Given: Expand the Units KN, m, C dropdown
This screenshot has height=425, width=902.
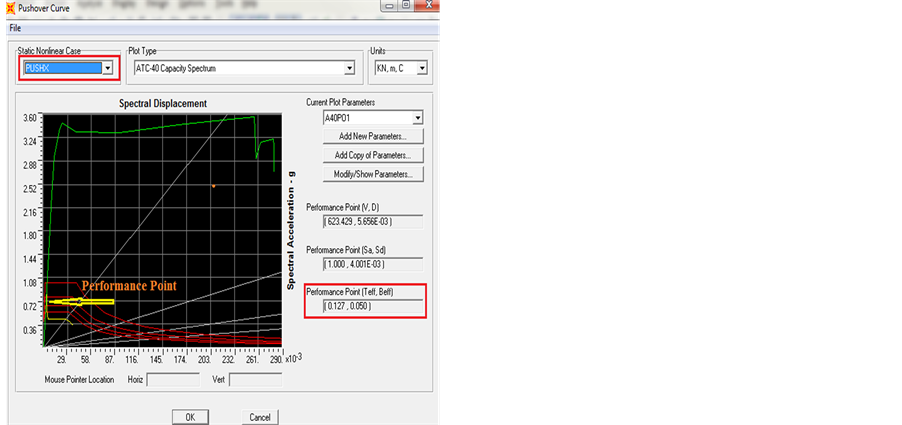Looking at the screenshot, I should click(x=421, y=68).
